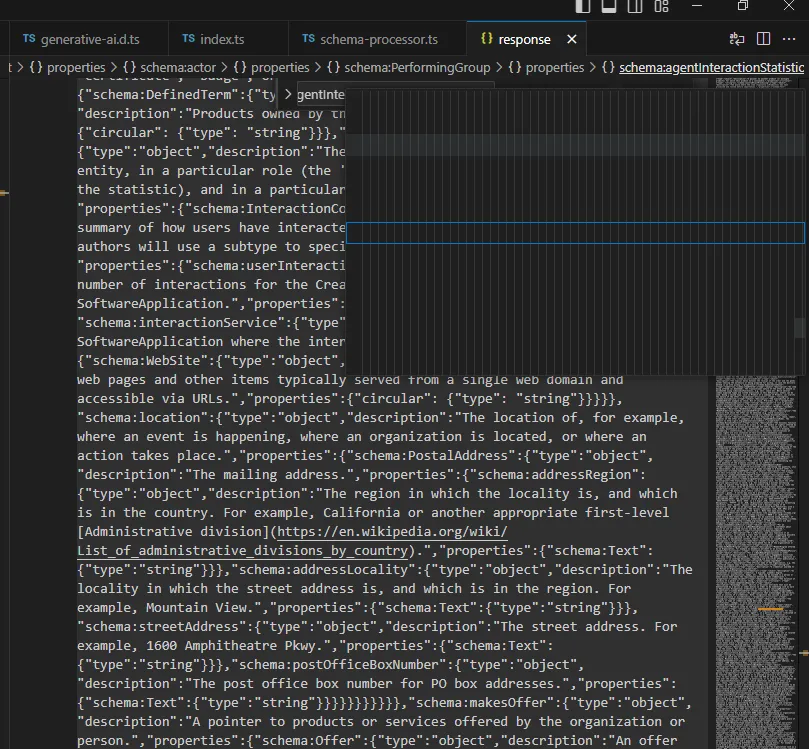Open the More Actions ellipsis menu

point(790,39)
